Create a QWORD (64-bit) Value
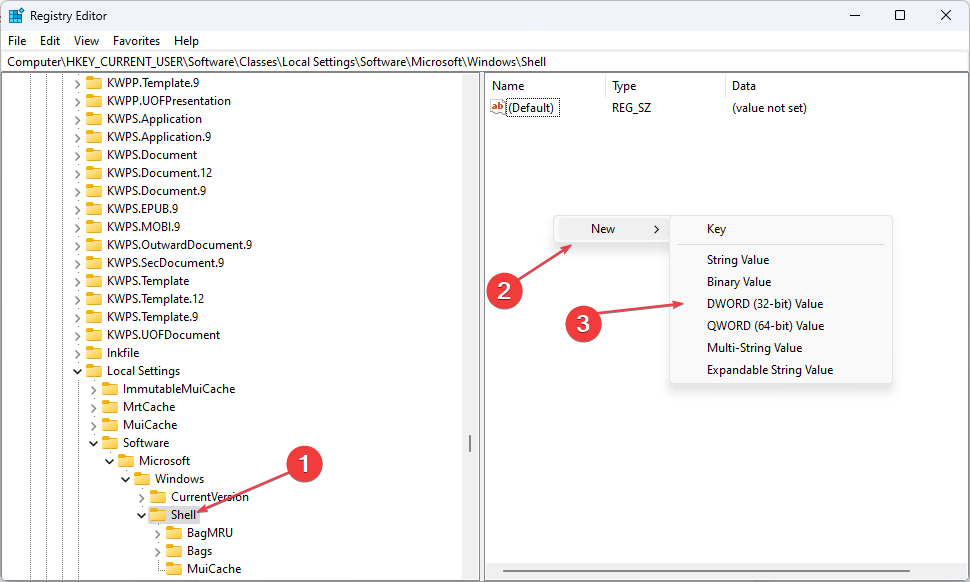 coord(781,326)
